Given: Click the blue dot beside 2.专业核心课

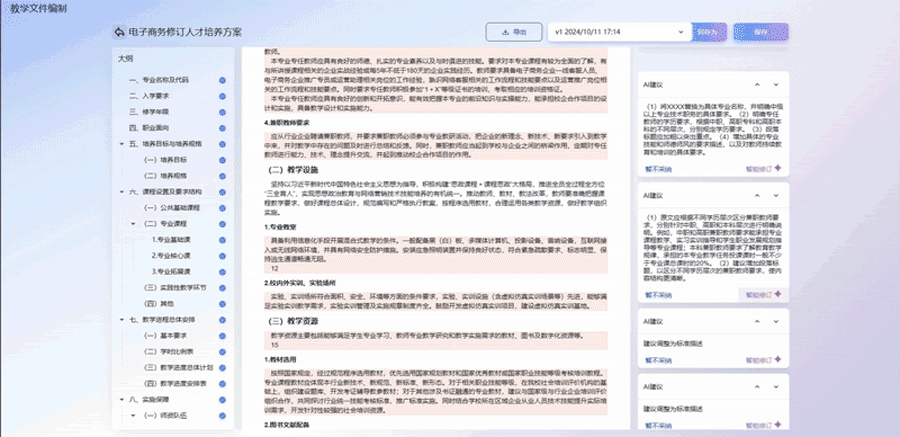Looking at the screenshot, I should (222, 256).
